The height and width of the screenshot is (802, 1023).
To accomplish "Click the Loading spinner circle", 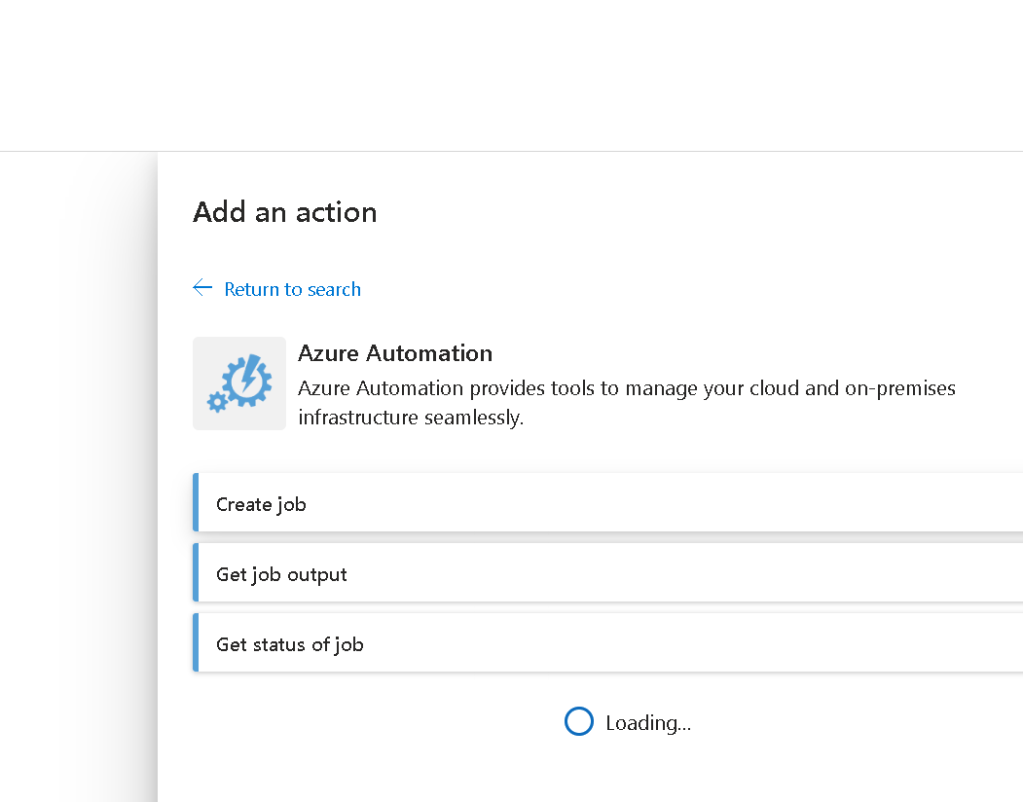I will pos(579,722).
